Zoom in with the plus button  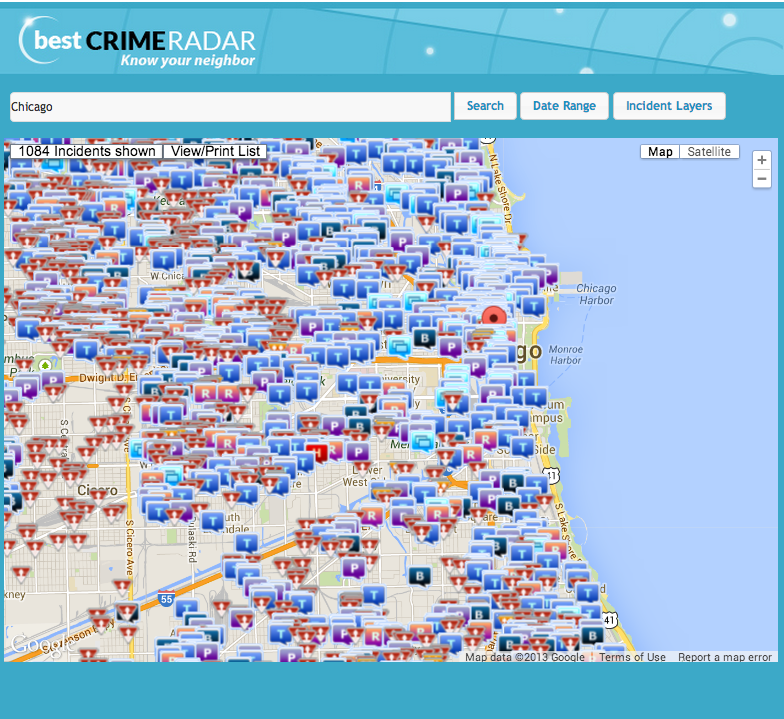pos(762,160)
